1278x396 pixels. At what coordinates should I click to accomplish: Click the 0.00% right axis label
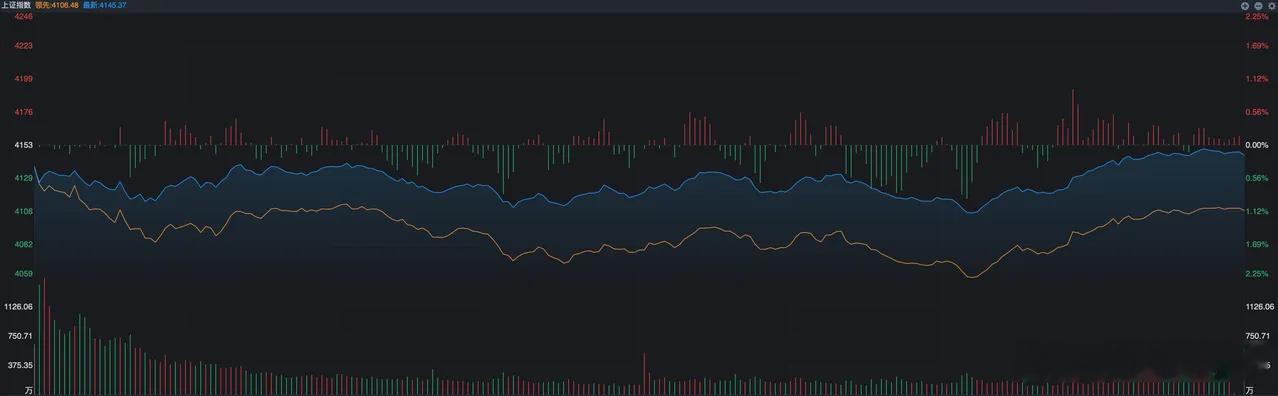[x=1256, y=145]
